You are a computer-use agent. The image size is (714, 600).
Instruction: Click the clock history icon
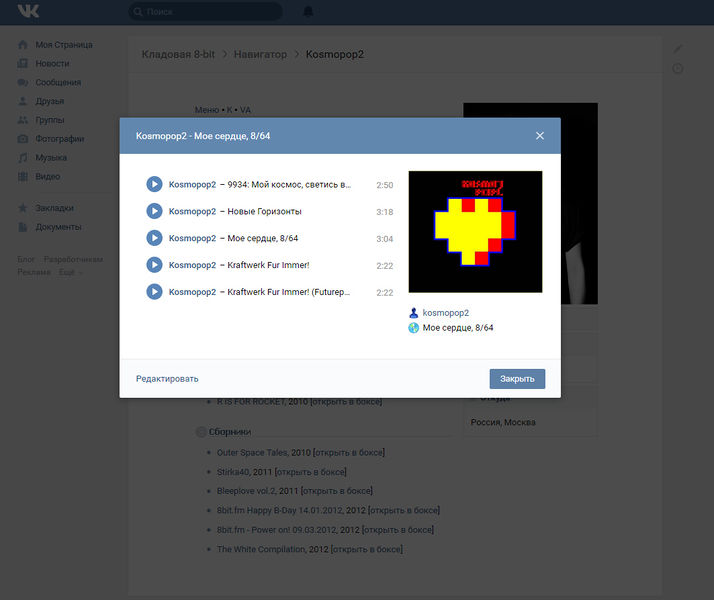pos(678,69)
